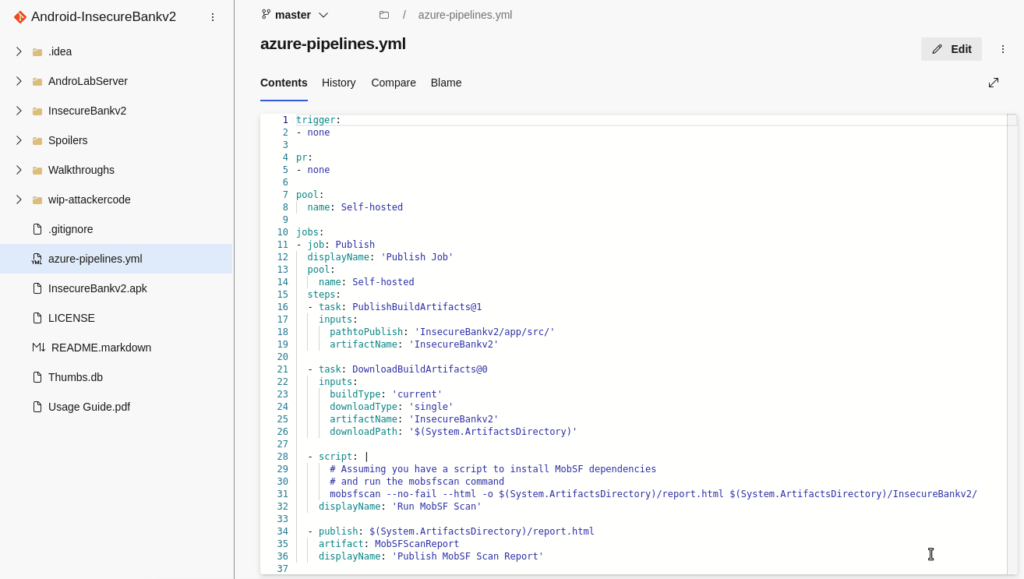Screen dimensions: 1024x579
Task: Select Usage Guide.pdf in file tree
Action: (89, 407)
